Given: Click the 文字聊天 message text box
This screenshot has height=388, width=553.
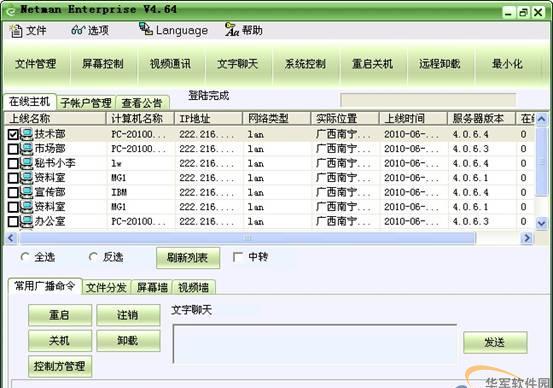Looking at the screenshot, I should point(315,344).
